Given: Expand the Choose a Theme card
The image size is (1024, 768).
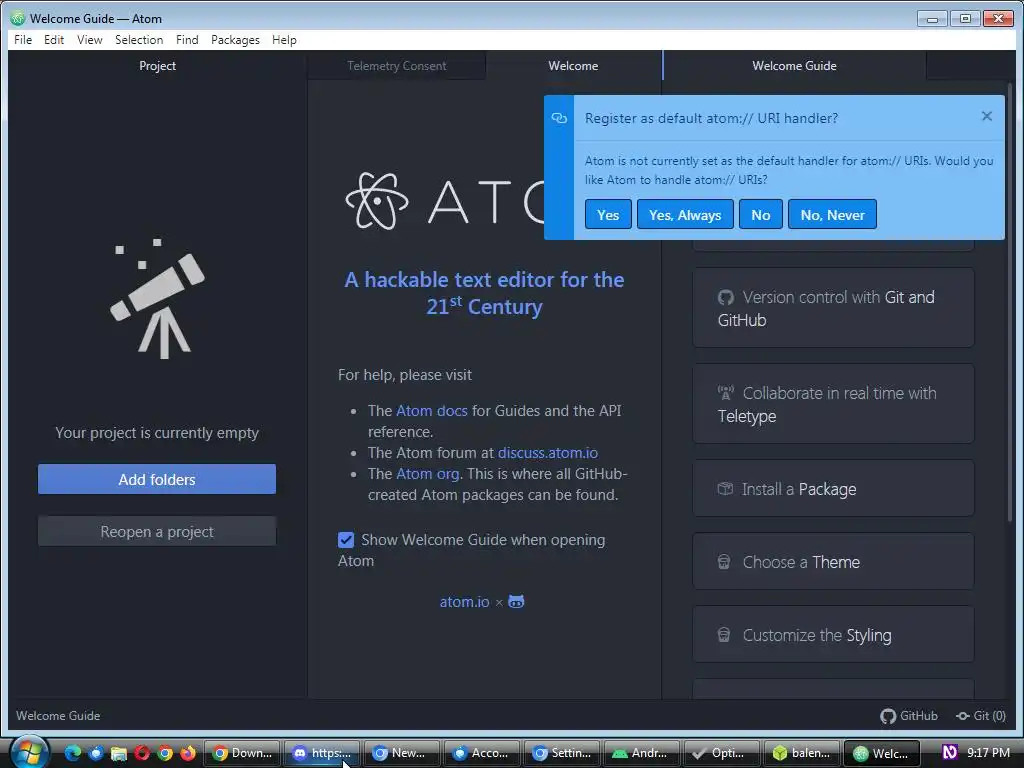Looking at the screenshot, I should 833,562.
